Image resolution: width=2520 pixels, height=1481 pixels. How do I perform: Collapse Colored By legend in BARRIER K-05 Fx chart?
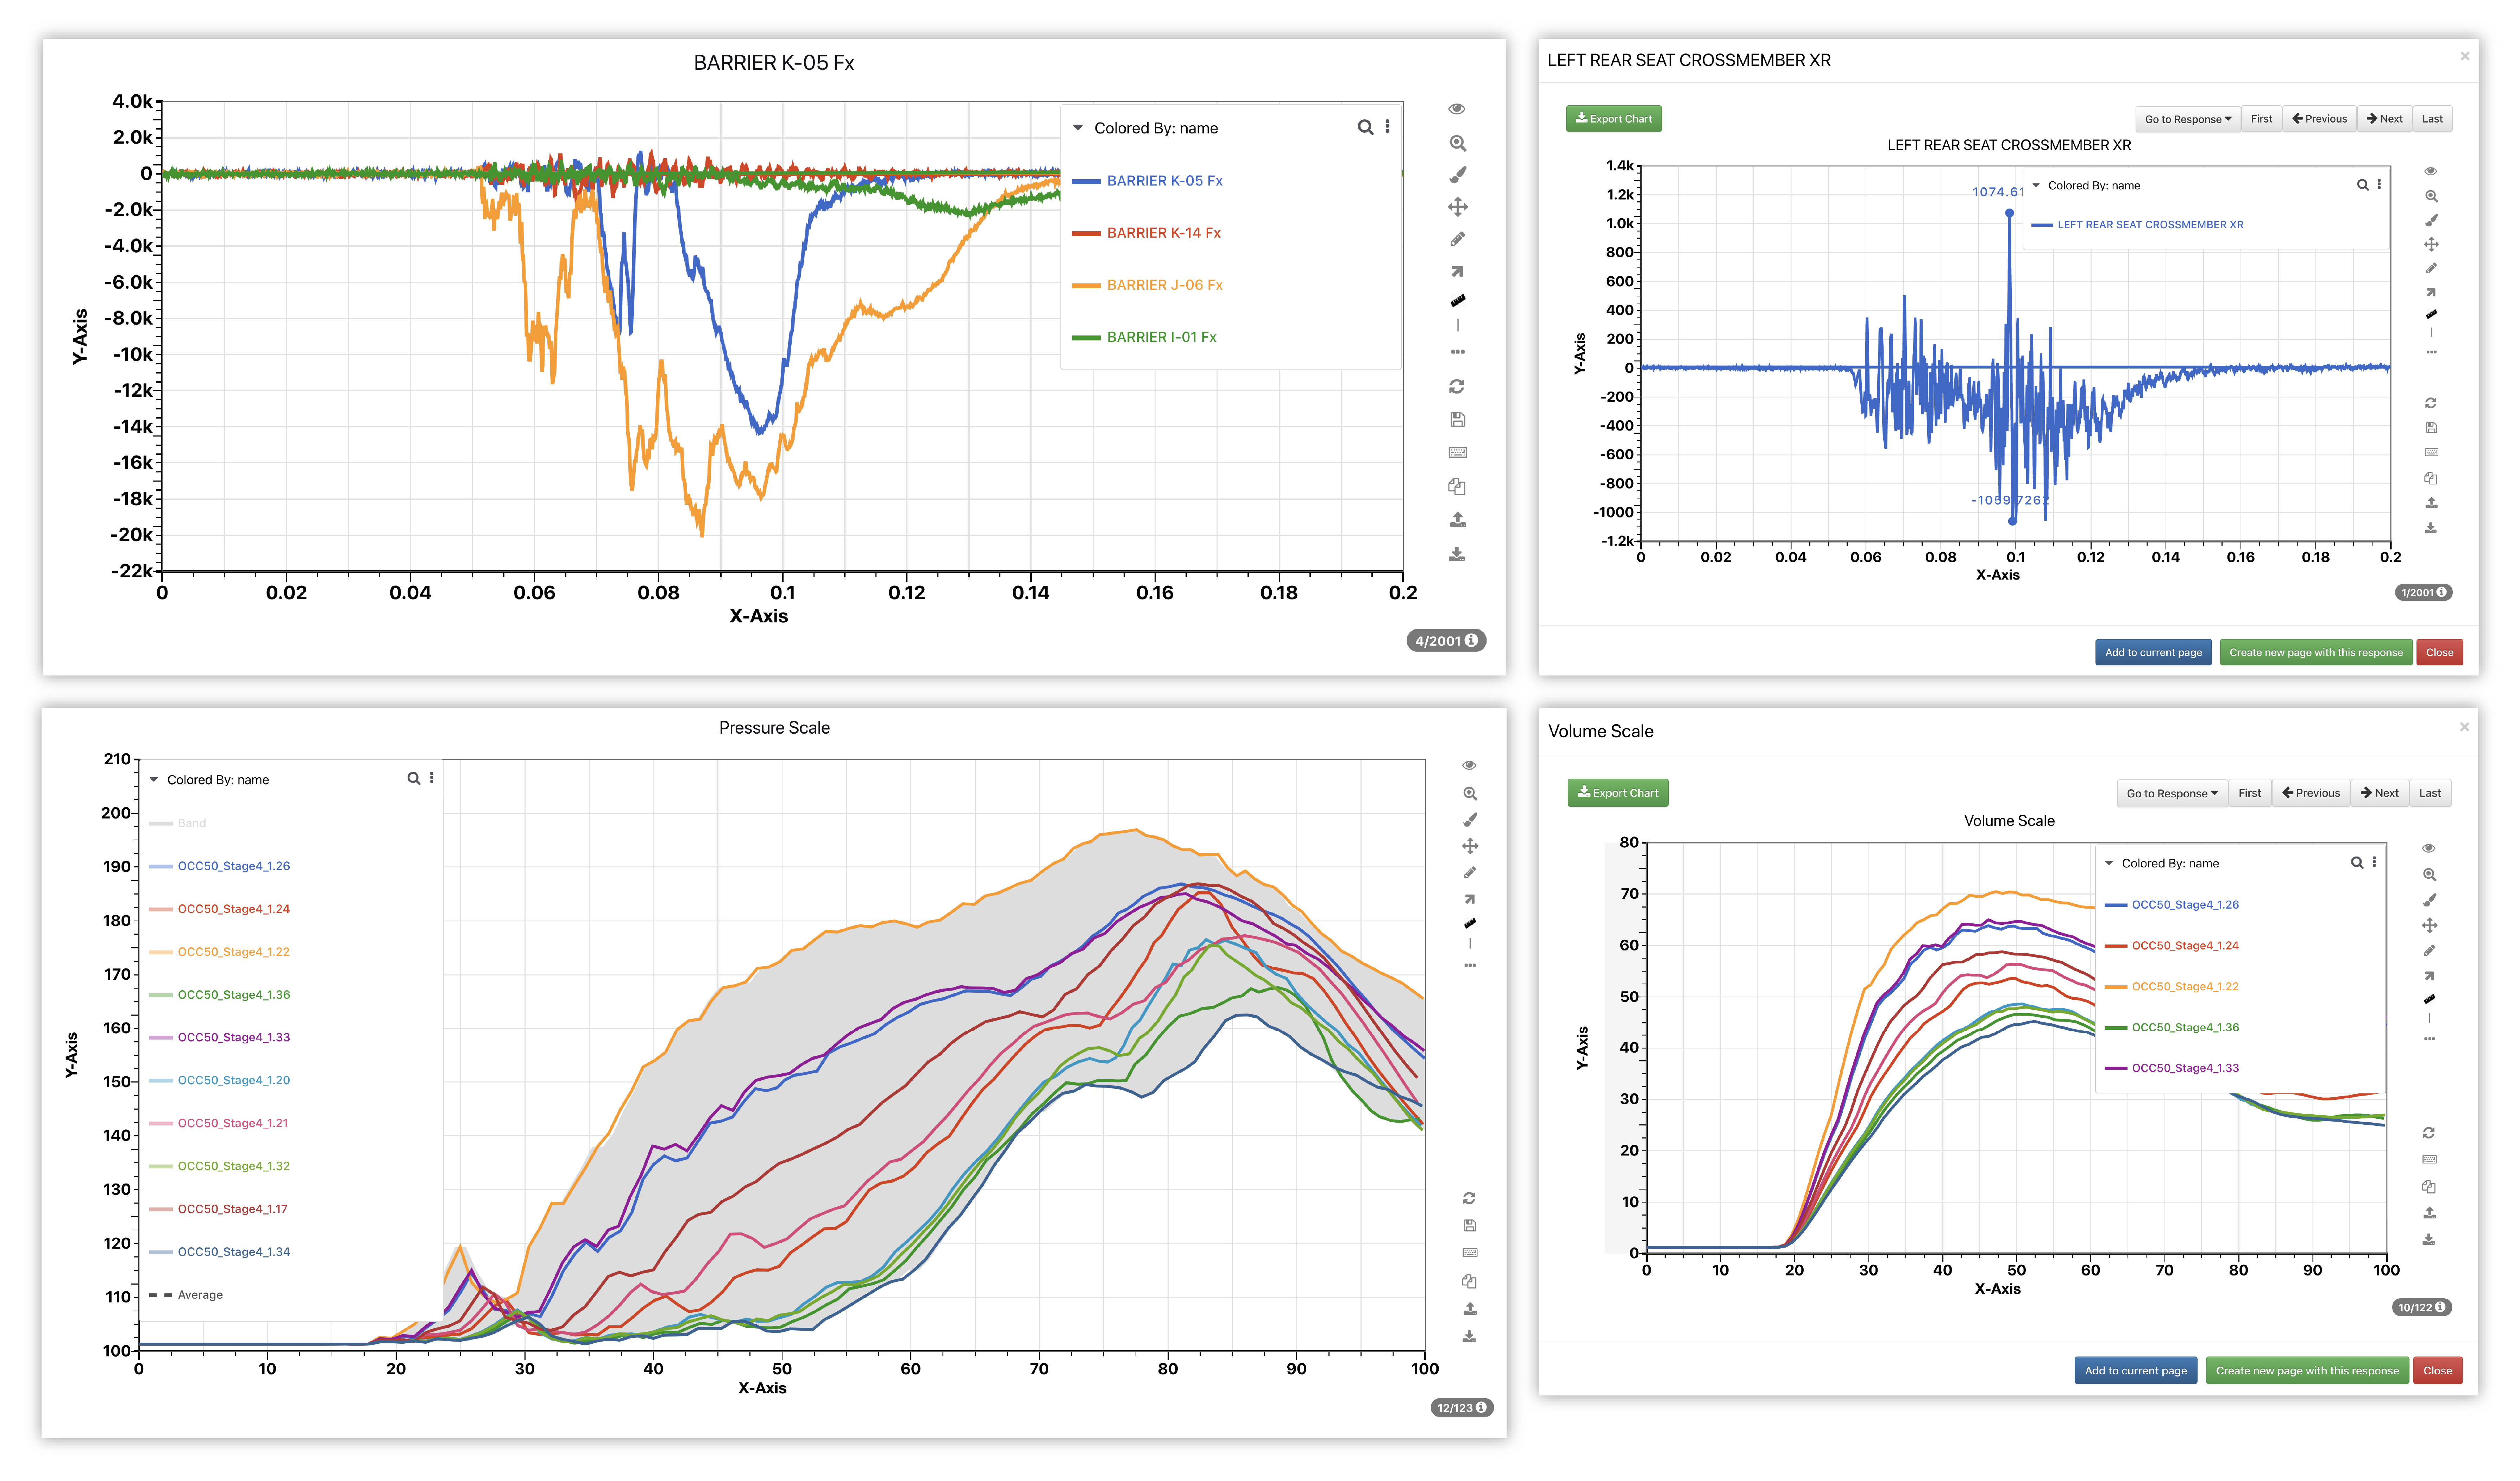(x=1078, y=128)
